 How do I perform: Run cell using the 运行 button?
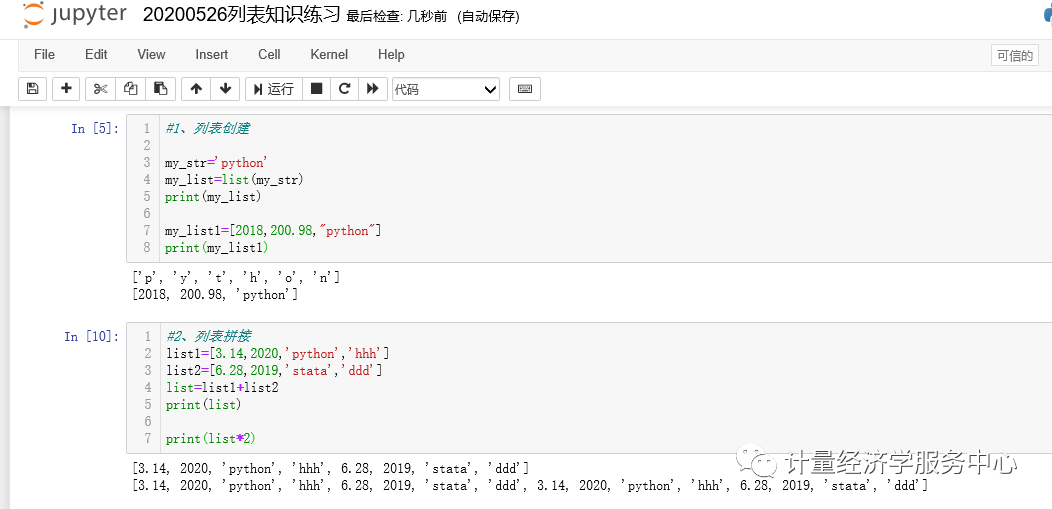(274, 89)
